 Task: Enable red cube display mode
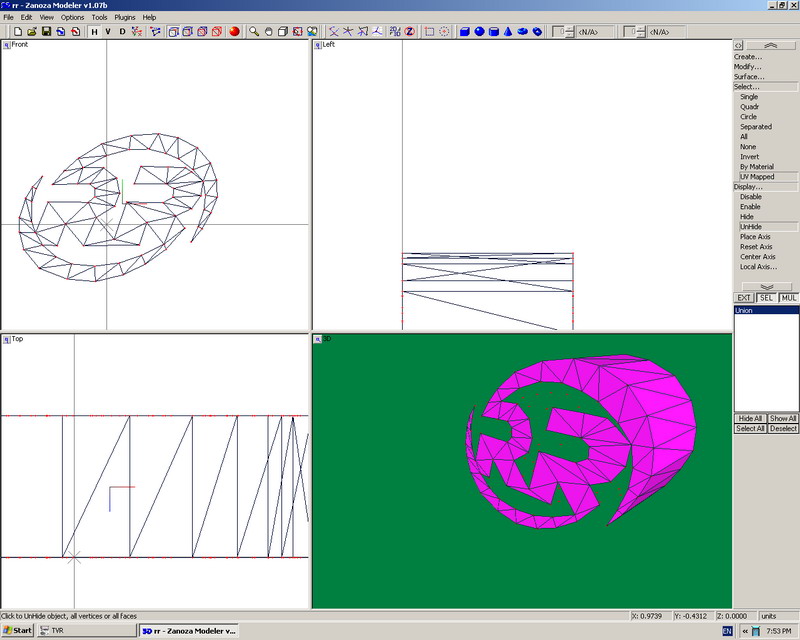coord(217,32)
